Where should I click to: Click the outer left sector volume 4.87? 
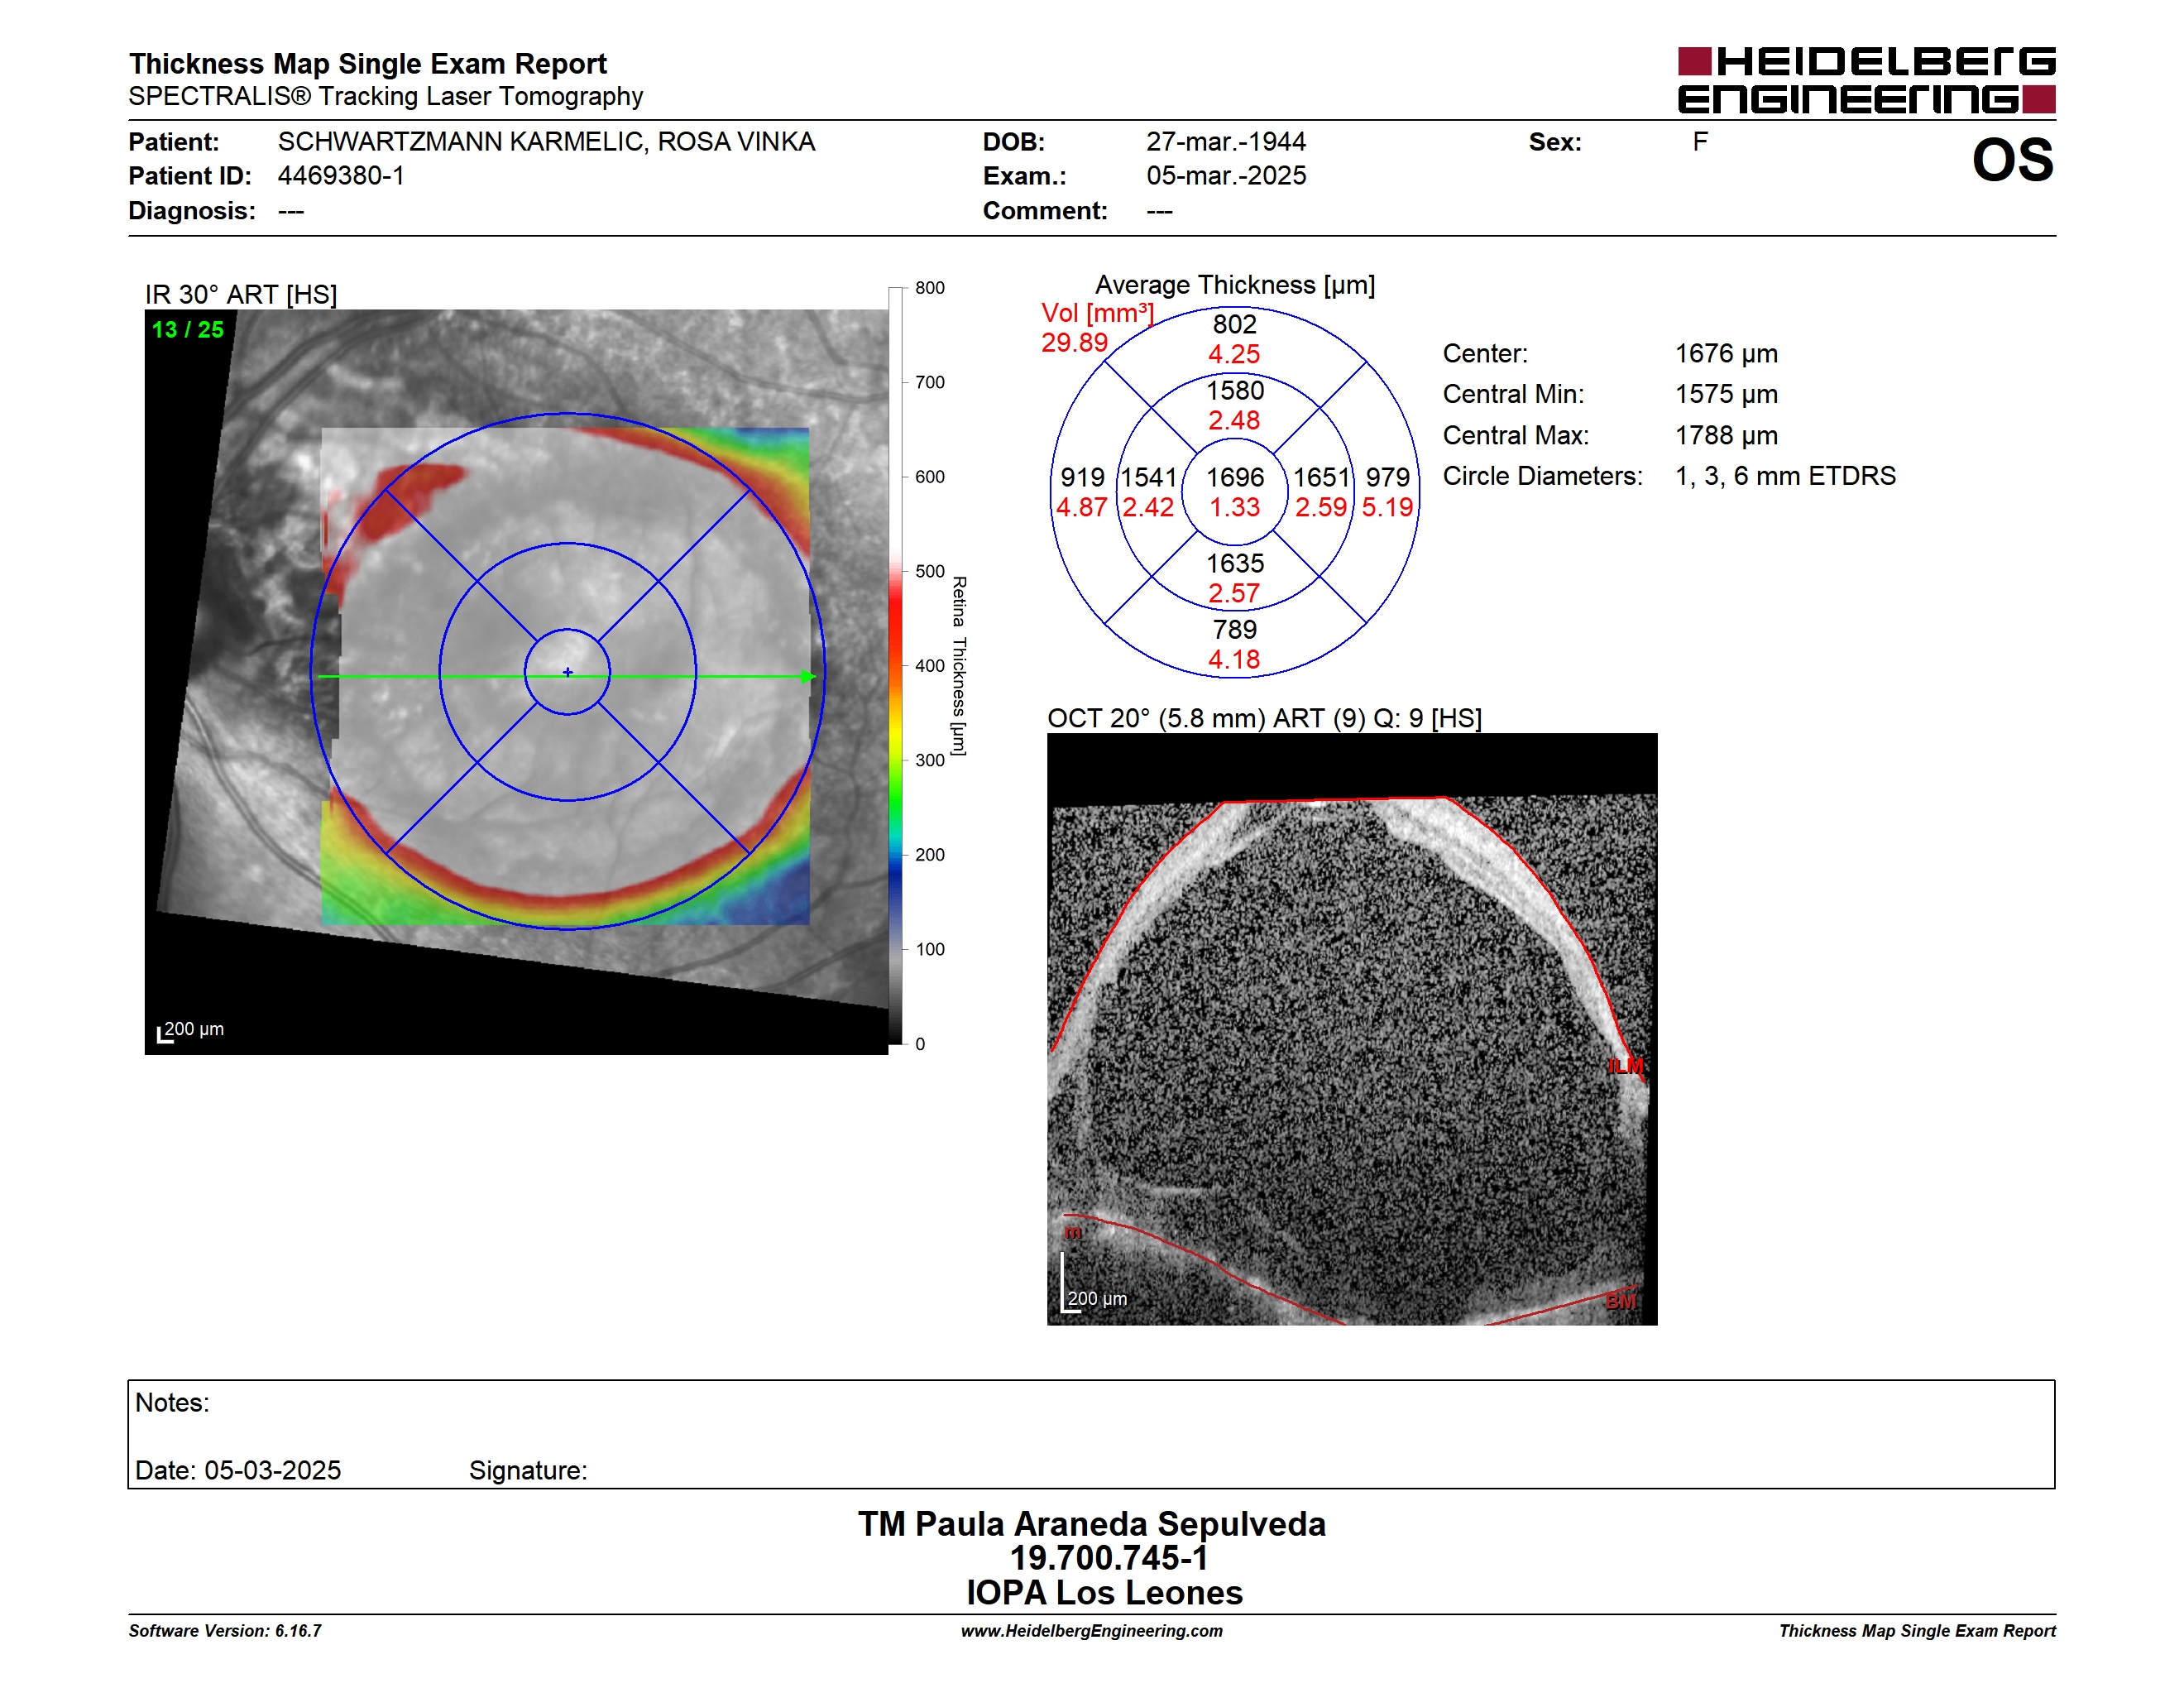pyautogui.click(x=1082, y=507)
